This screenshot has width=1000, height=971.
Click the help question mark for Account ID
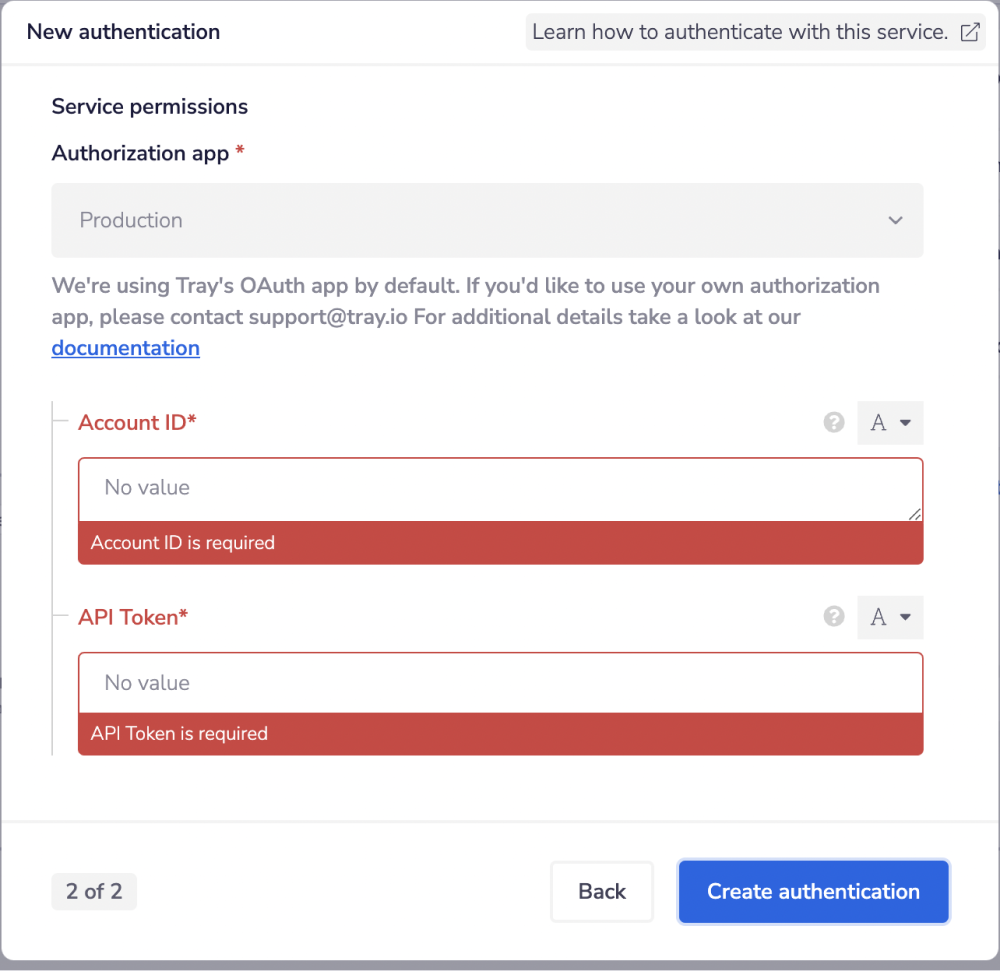[834, 422]
